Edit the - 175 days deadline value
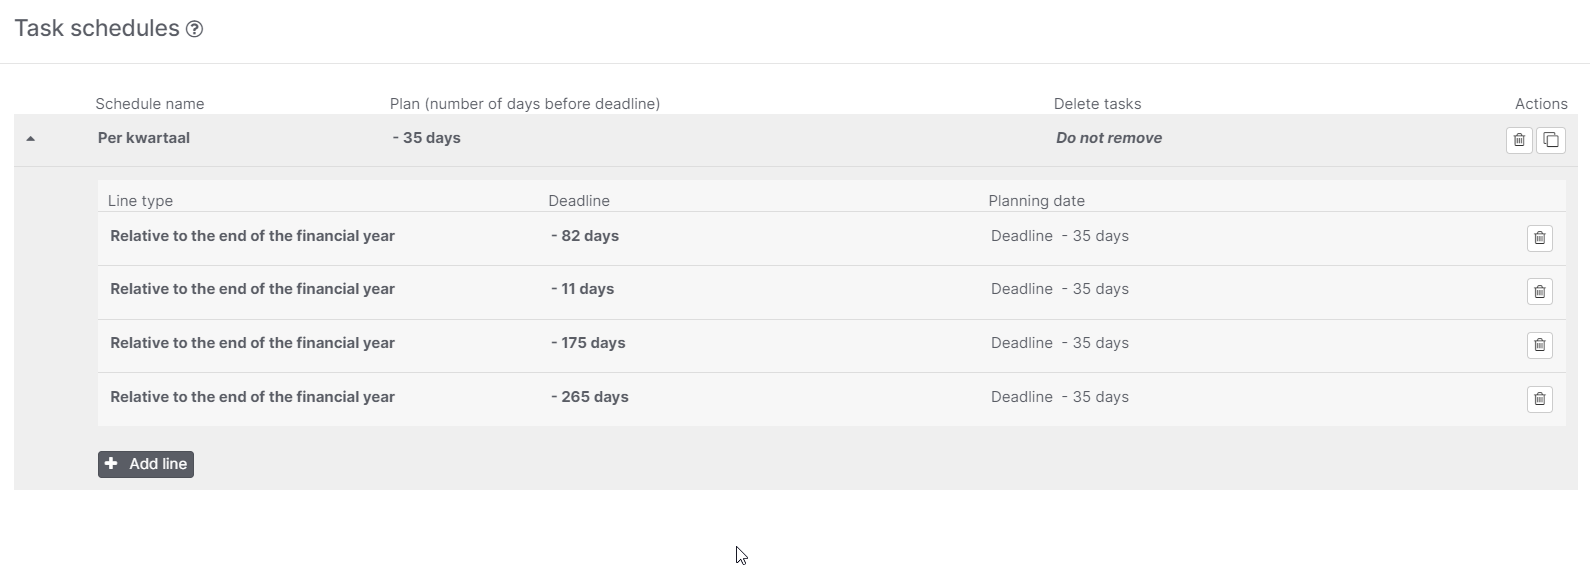1590x575 pixels. point(588,343)
